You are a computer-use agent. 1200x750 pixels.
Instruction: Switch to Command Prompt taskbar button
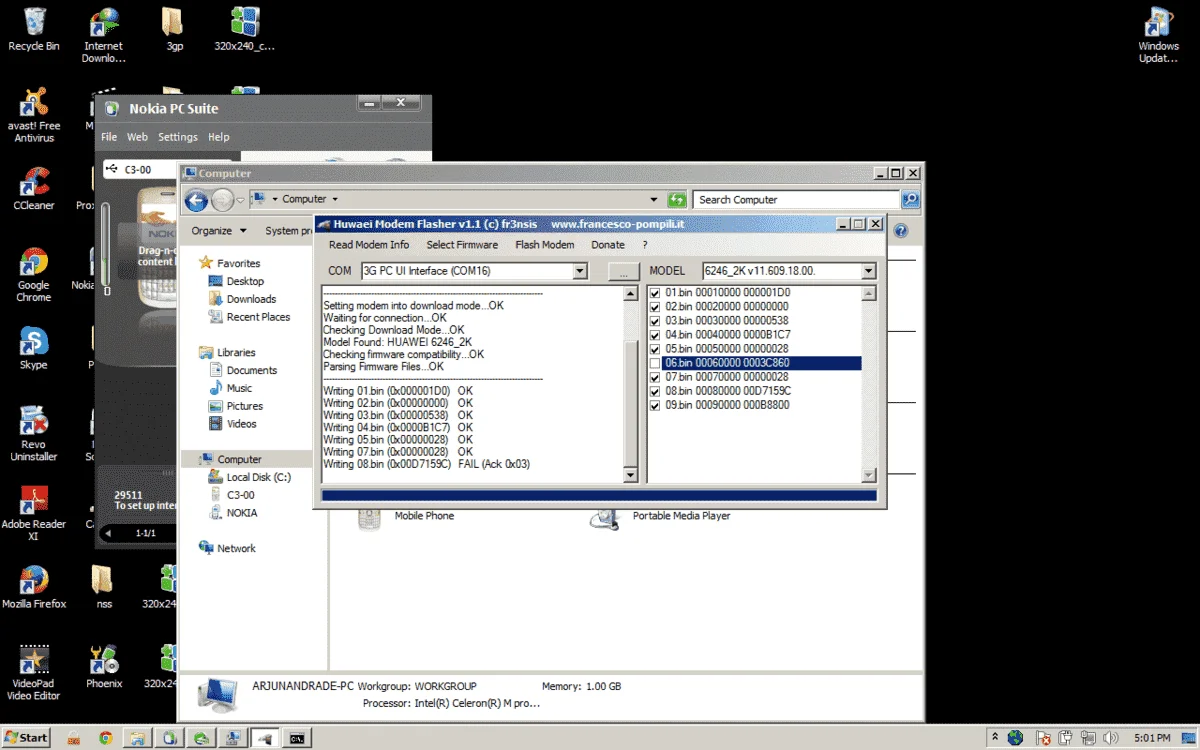pos(297,738)
